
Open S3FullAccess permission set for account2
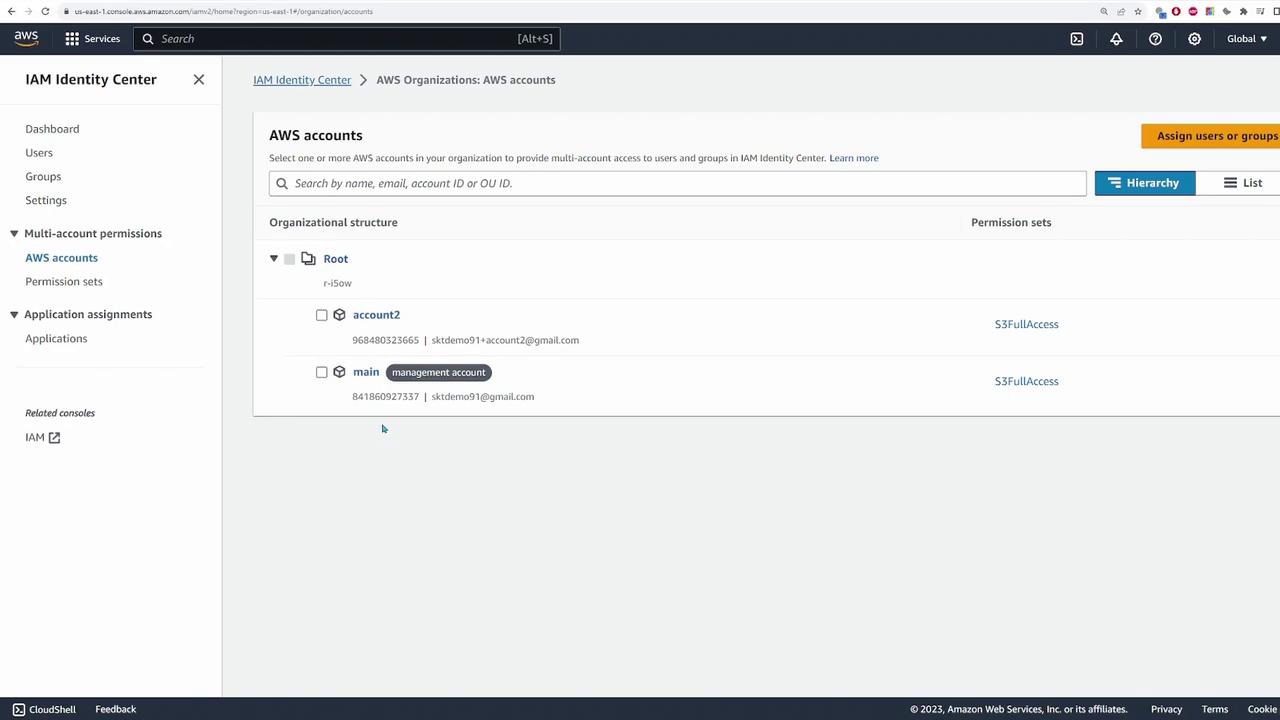pyautogui.click(x=1026, y=324)
